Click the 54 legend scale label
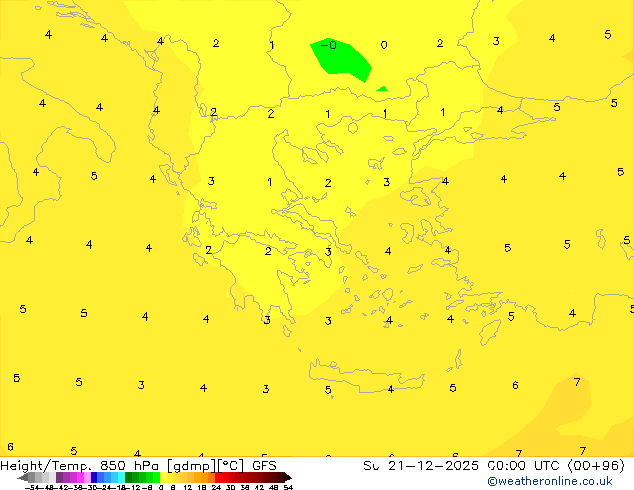The image size is (634, 490). coord(288,488)
